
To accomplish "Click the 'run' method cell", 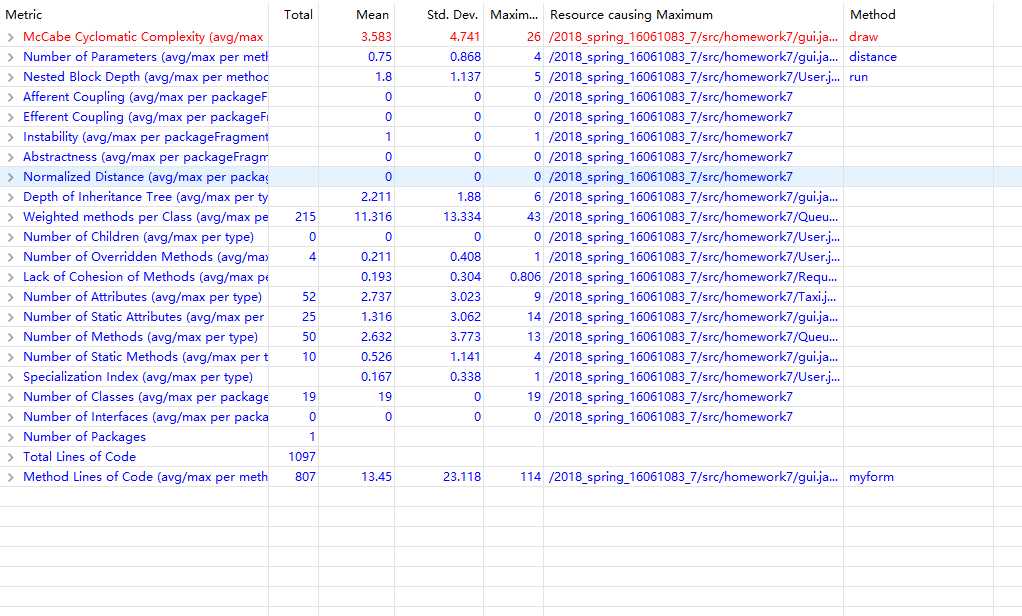I will [x=858, y=77].
